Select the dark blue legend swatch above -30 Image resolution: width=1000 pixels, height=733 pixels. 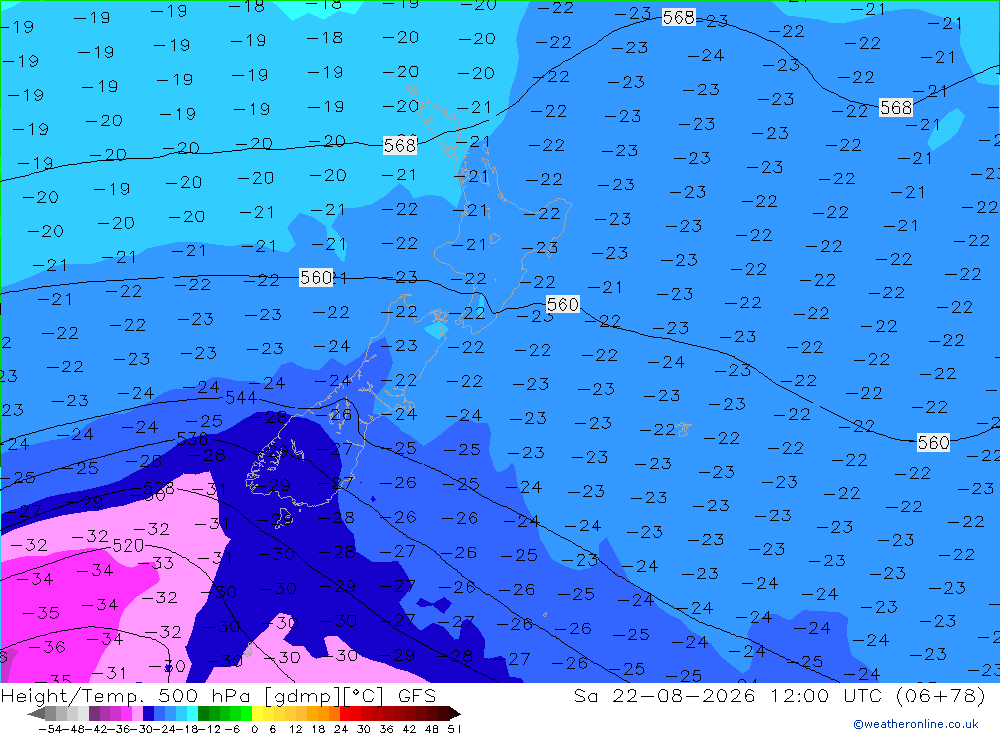pyautogui.click(x=148, y=713)
